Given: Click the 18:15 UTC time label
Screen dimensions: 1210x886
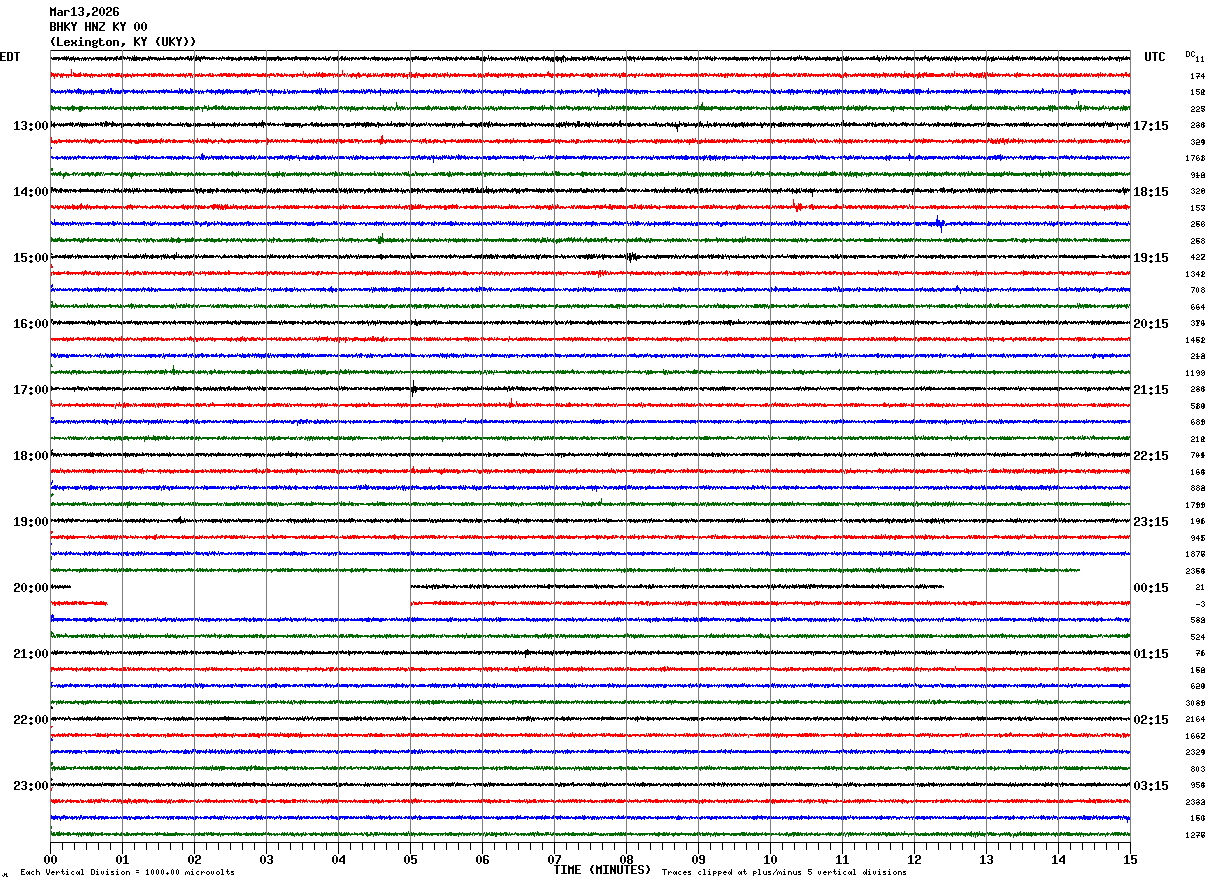Looking at the screenshot, I should coord(1151,192).
